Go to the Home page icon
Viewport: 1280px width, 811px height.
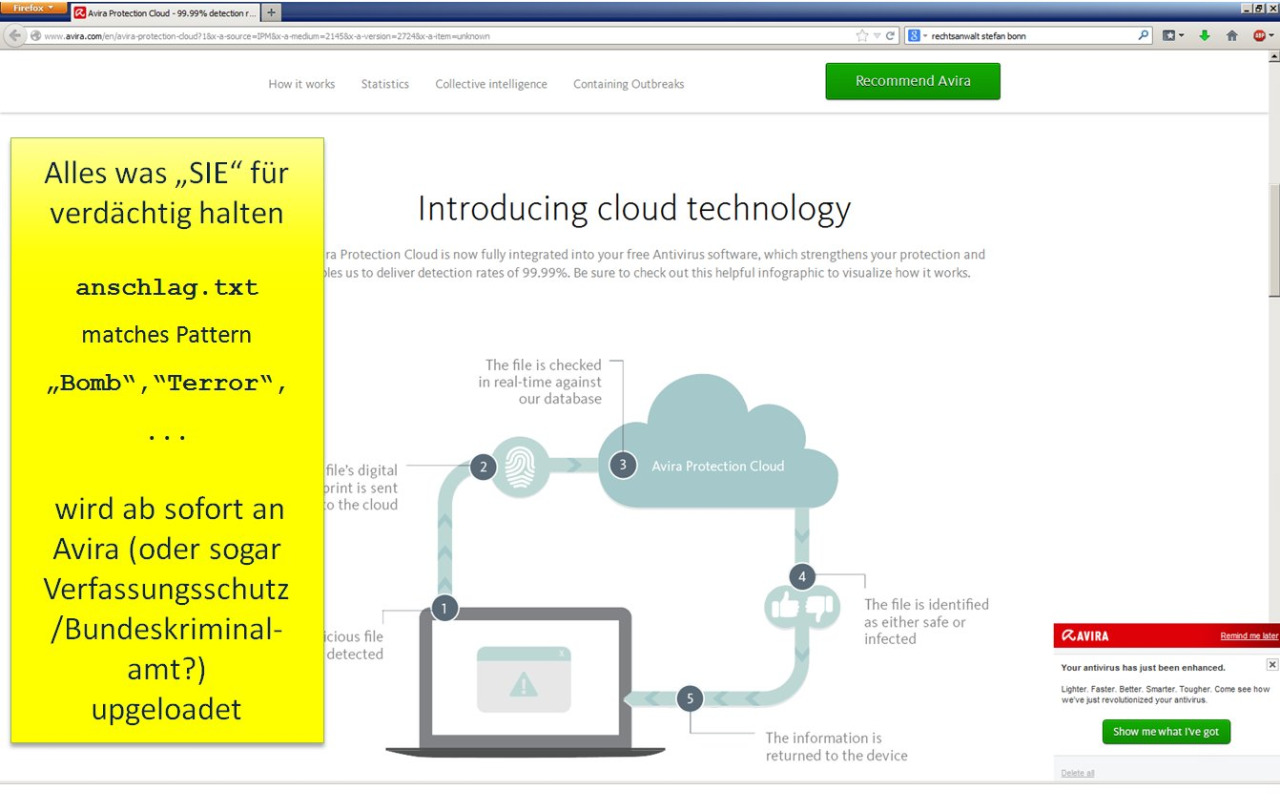point(1232,35)
